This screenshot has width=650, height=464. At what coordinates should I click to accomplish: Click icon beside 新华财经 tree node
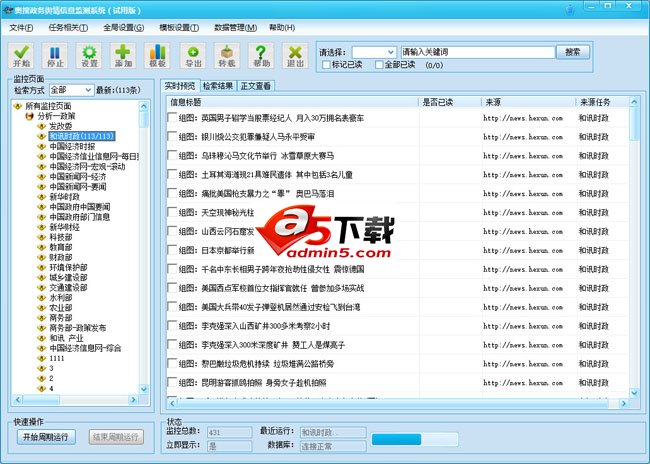tap(41, 227)
